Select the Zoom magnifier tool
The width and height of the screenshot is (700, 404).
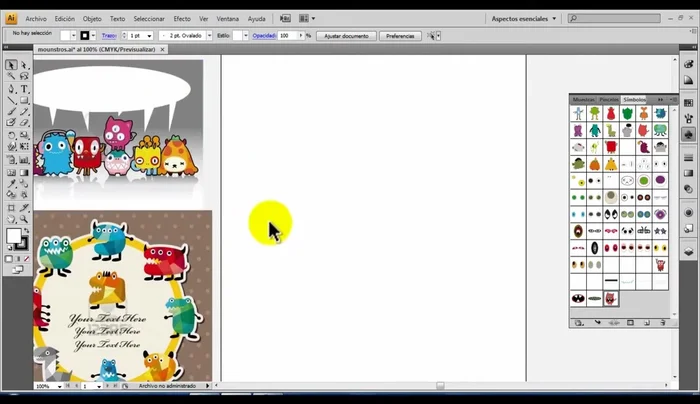25,218
